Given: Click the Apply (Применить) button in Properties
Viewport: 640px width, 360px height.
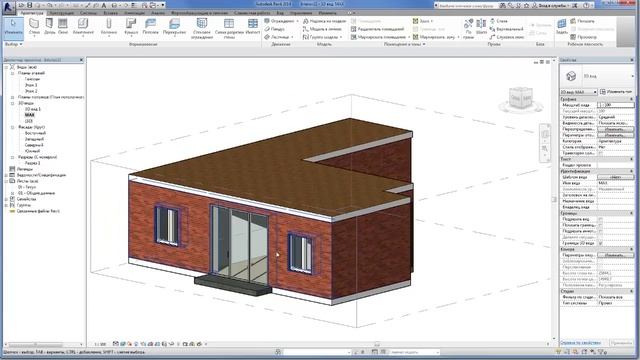Looking at the screenshot, I should pyautogui.click(x=621, y=343).
